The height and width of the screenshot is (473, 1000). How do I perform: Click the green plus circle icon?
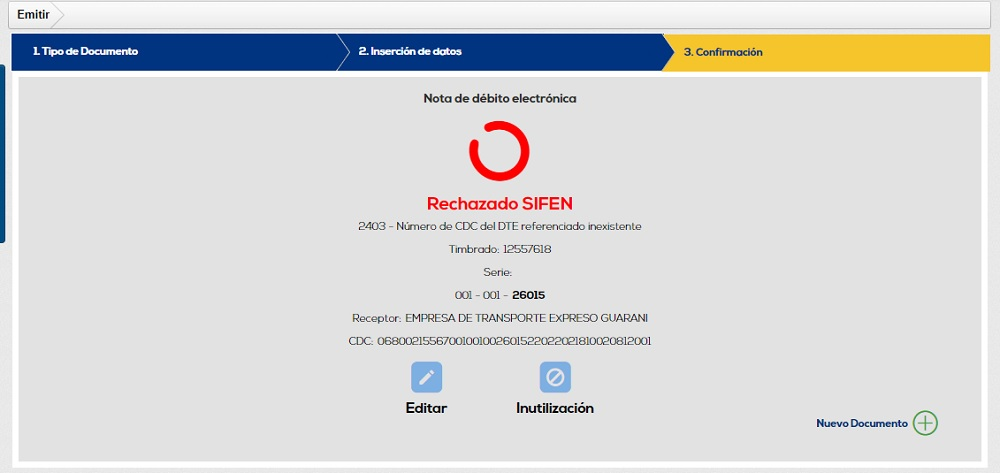point(926,423)
